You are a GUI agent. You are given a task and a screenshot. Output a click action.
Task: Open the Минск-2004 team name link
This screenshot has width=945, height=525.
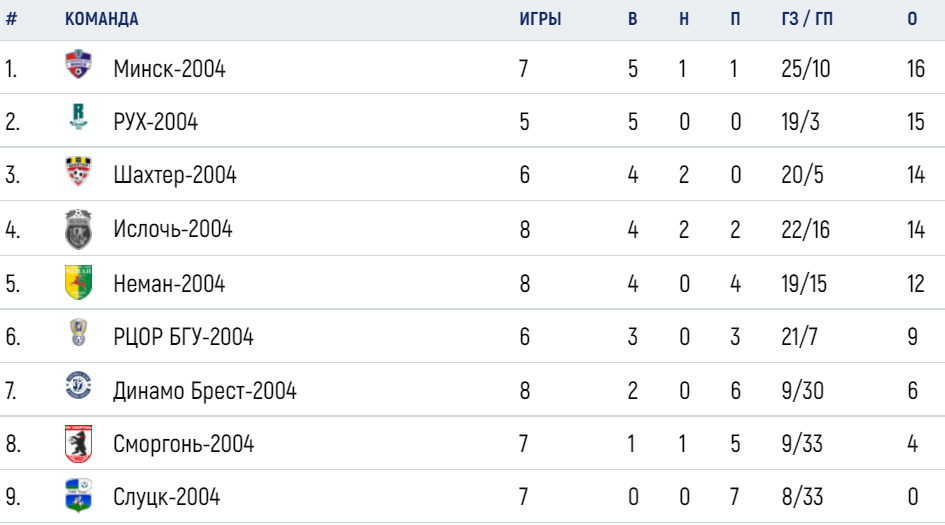click(169, 69)
